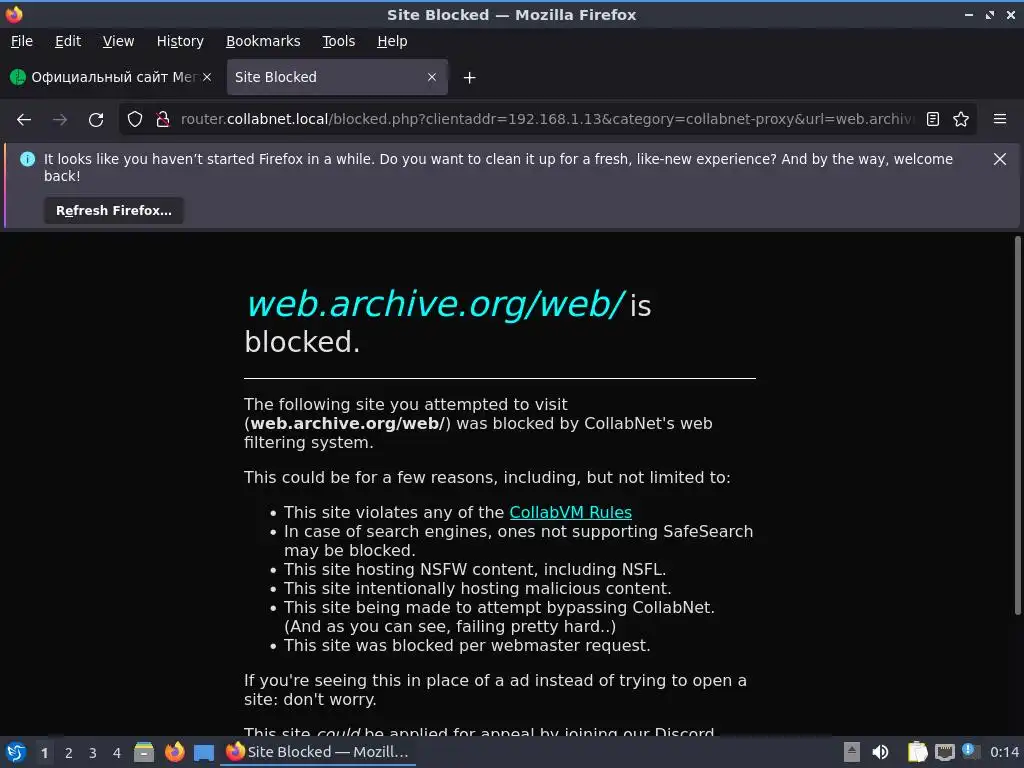Click the forward navigation arrow
1024x768 pixels.
60,120
